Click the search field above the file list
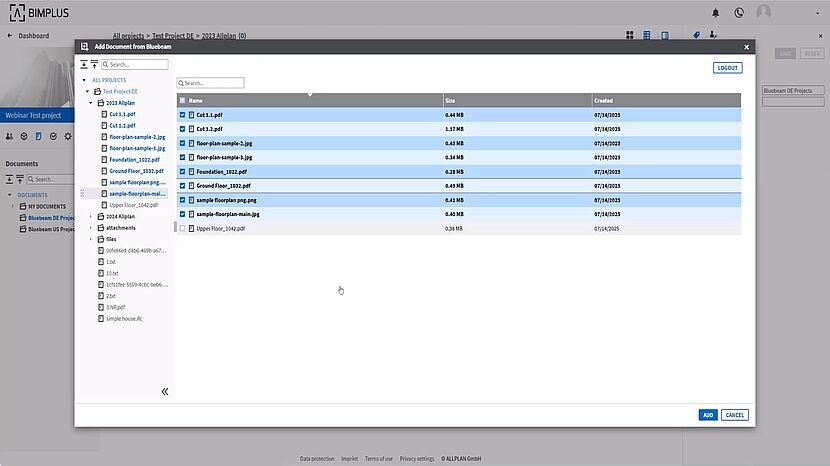 [212, 83]
